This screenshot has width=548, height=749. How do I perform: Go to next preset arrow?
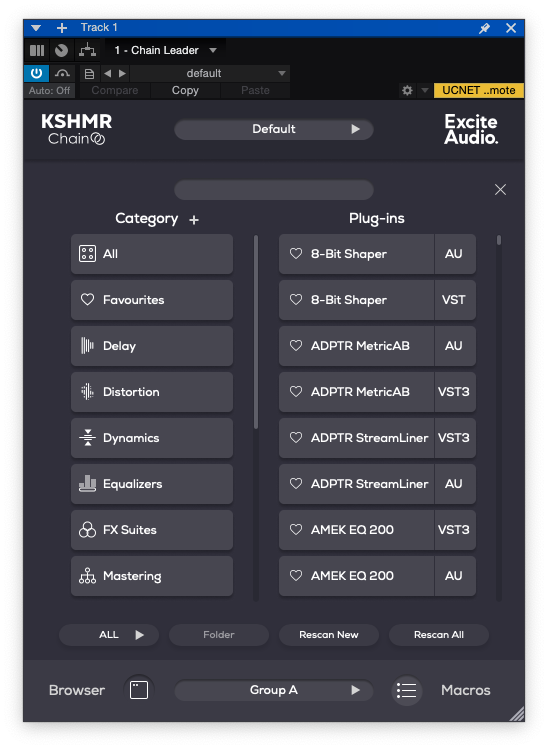coord(122,73)
